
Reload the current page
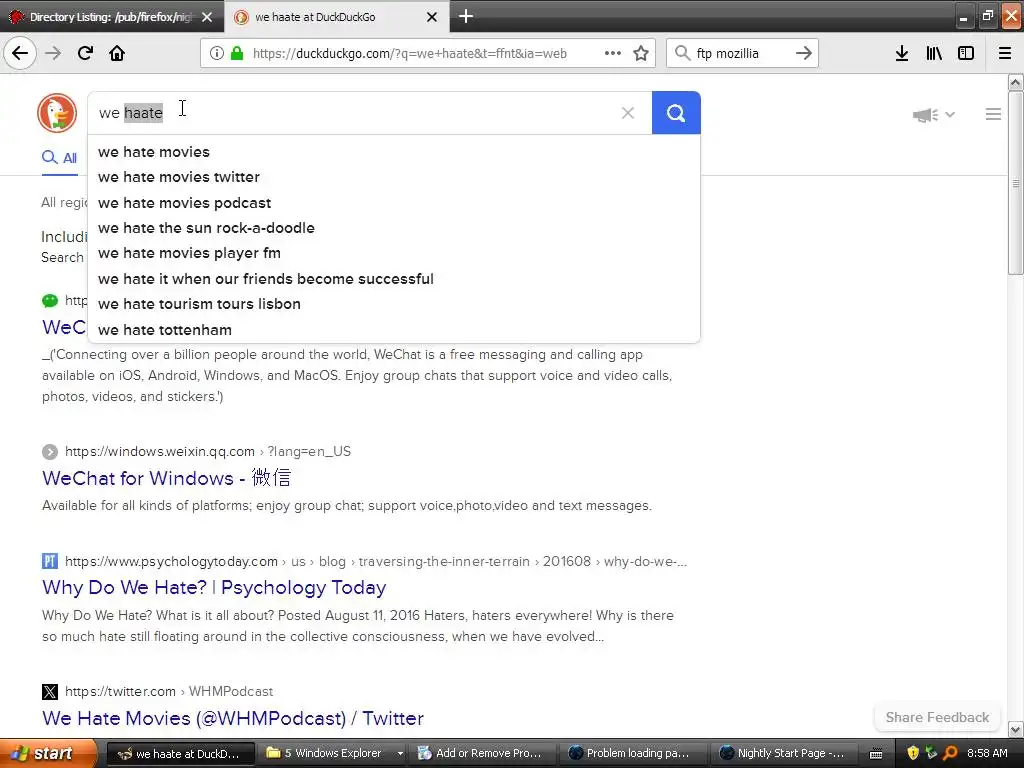pyautogui.click(x=85, y=53)
